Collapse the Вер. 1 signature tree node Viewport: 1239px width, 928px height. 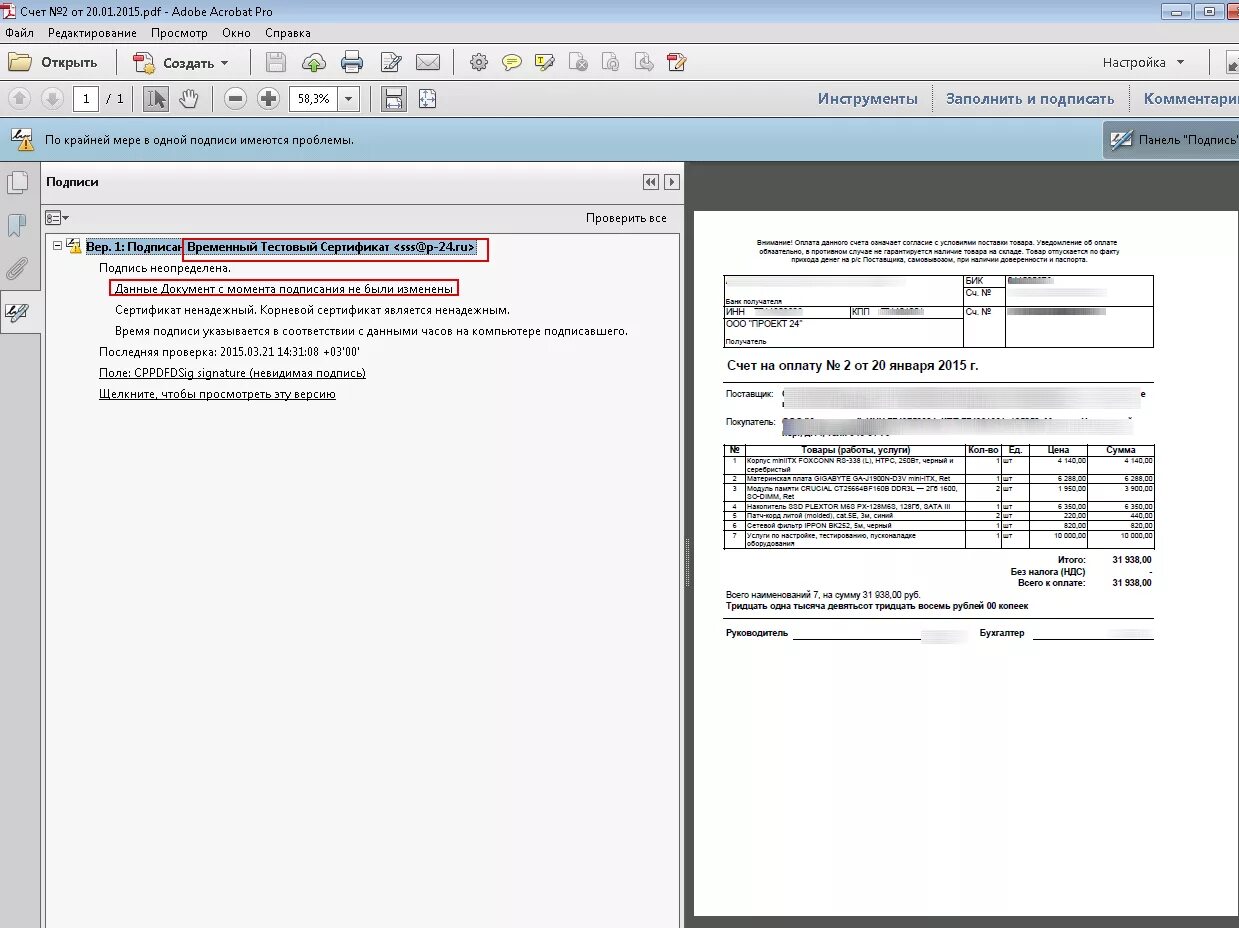[58, 246]
